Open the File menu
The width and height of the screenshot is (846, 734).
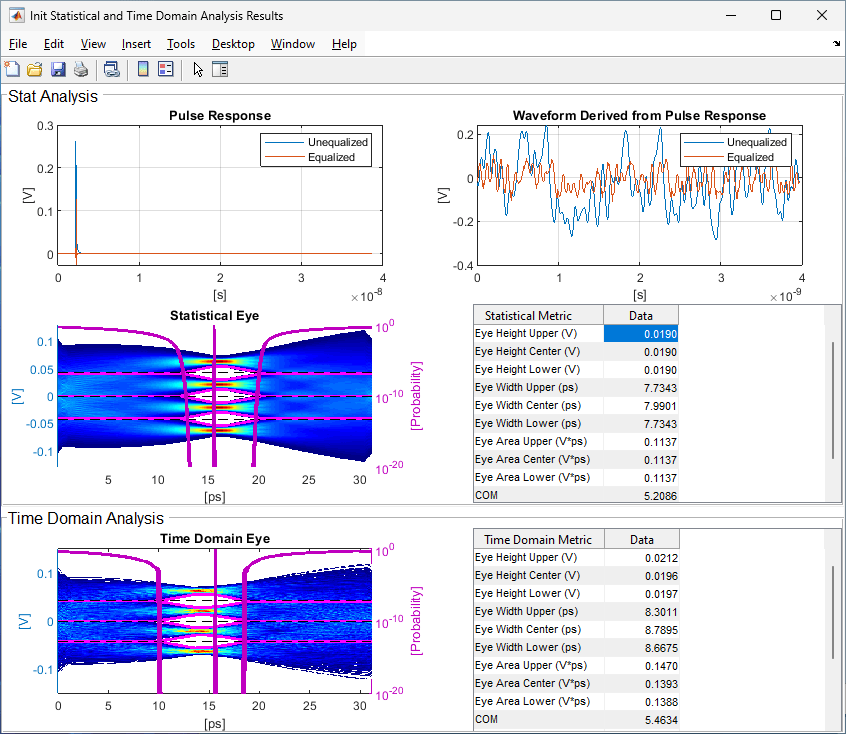(18, 44)
